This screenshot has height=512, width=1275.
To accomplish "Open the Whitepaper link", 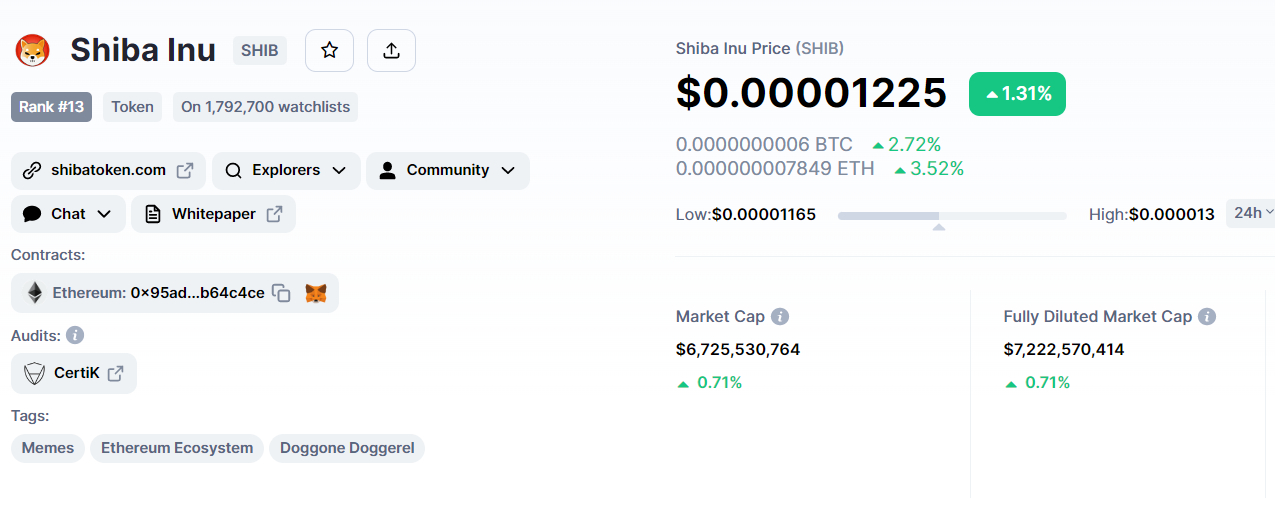I will pyautogui.click(x=213, y=214).
